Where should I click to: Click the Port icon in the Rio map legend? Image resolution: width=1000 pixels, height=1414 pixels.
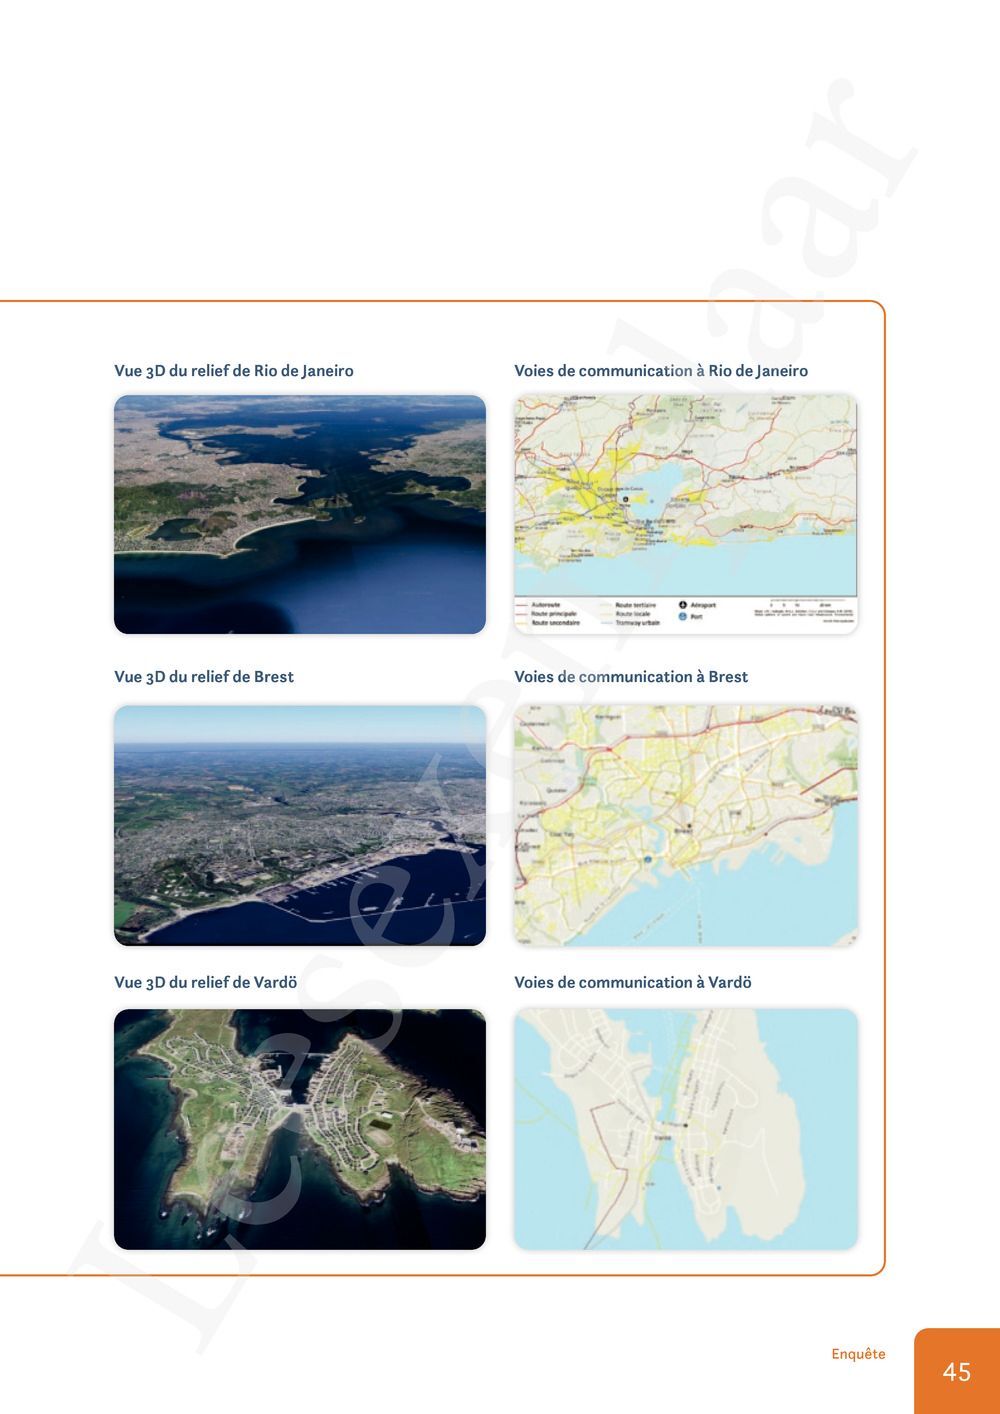pyautogui.click(x=684, y=616)
